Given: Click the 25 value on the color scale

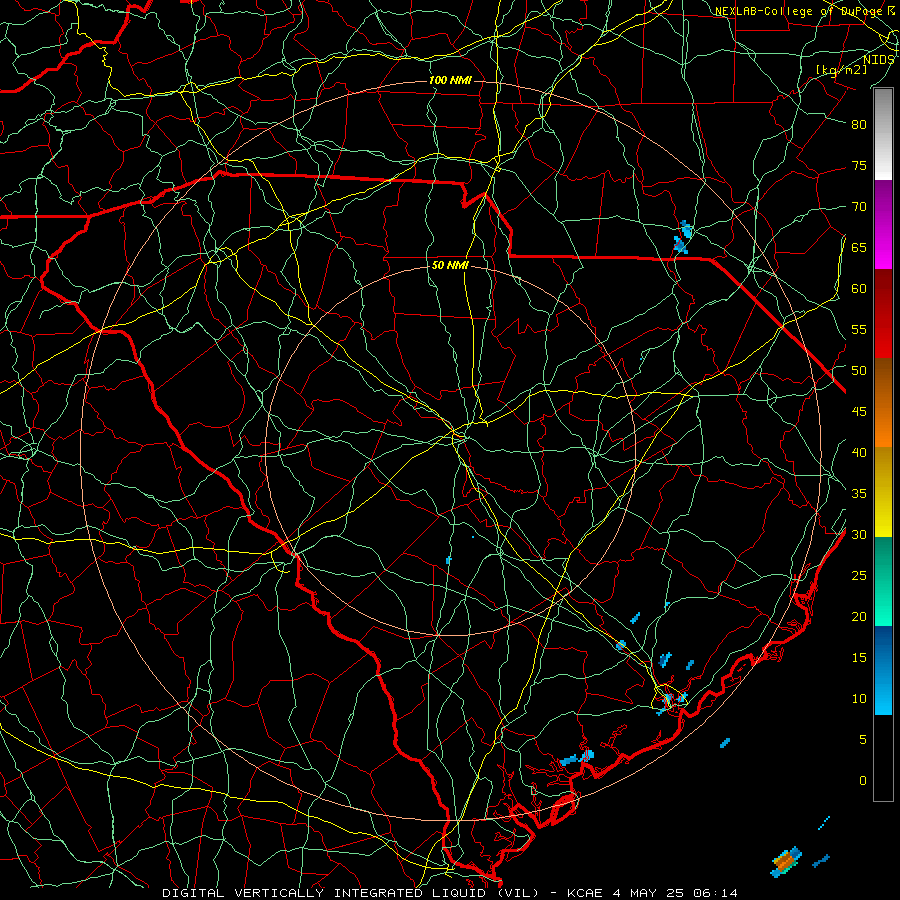Looking at the screenshot, I should [x=859, y=576].
